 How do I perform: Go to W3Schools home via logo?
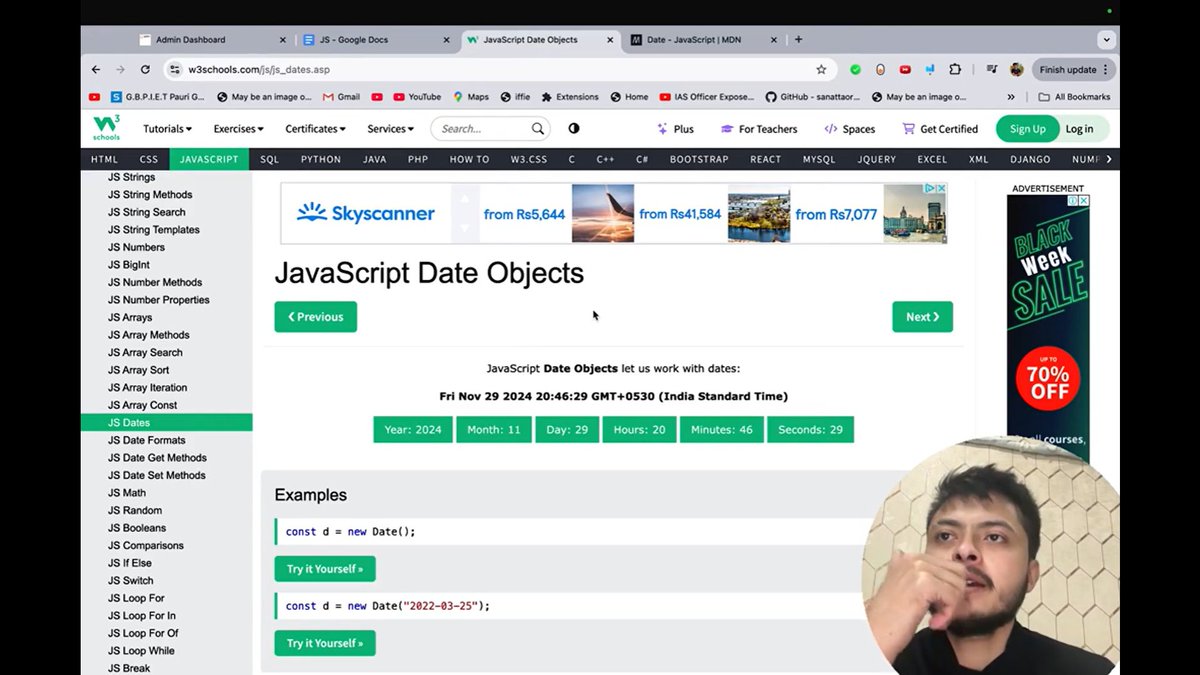coord(106,128)
